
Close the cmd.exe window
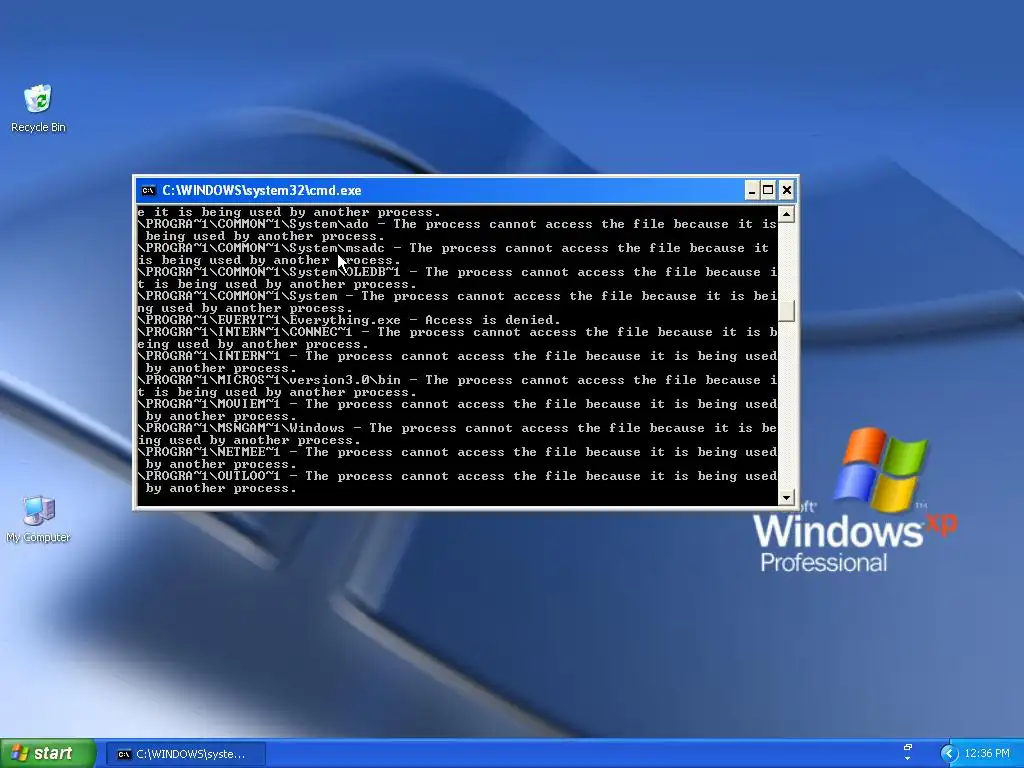click(786, 190)
